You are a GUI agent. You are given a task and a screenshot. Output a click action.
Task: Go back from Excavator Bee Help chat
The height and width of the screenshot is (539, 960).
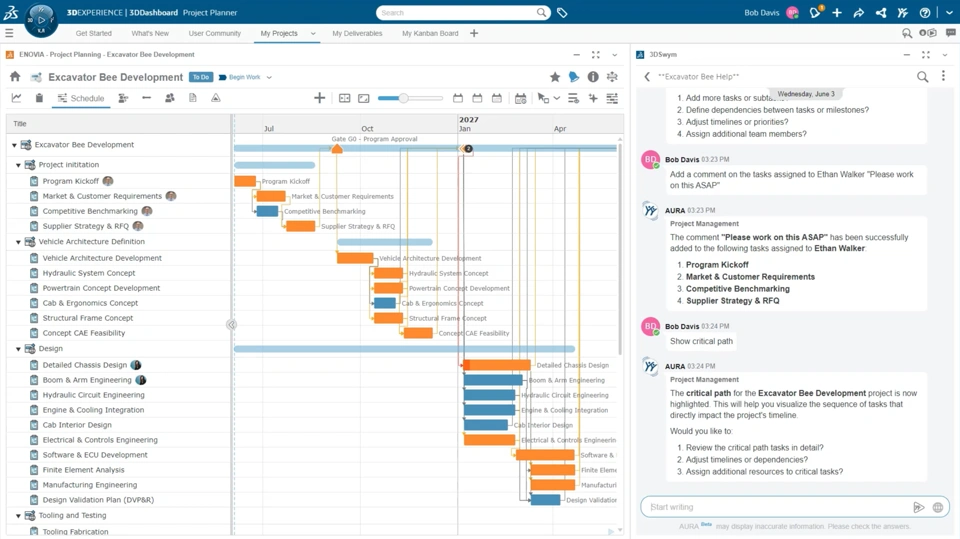647,77
